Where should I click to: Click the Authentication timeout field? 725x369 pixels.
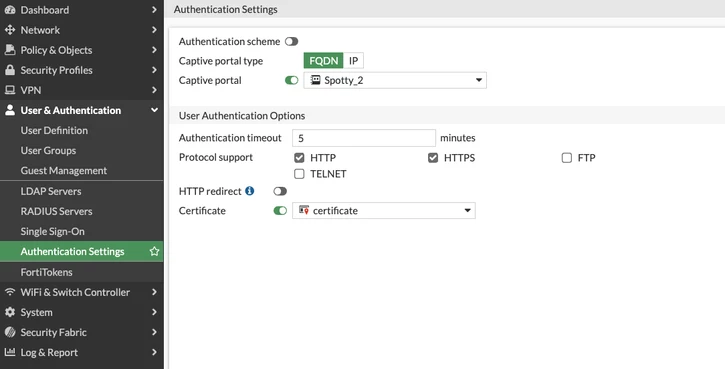(x=364, y=138)
